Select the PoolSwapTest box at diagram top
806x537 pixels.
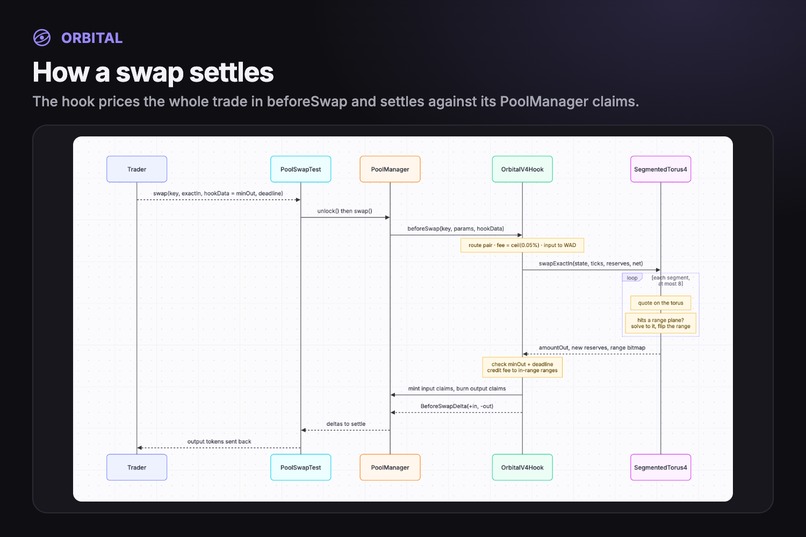coord(301,169)
